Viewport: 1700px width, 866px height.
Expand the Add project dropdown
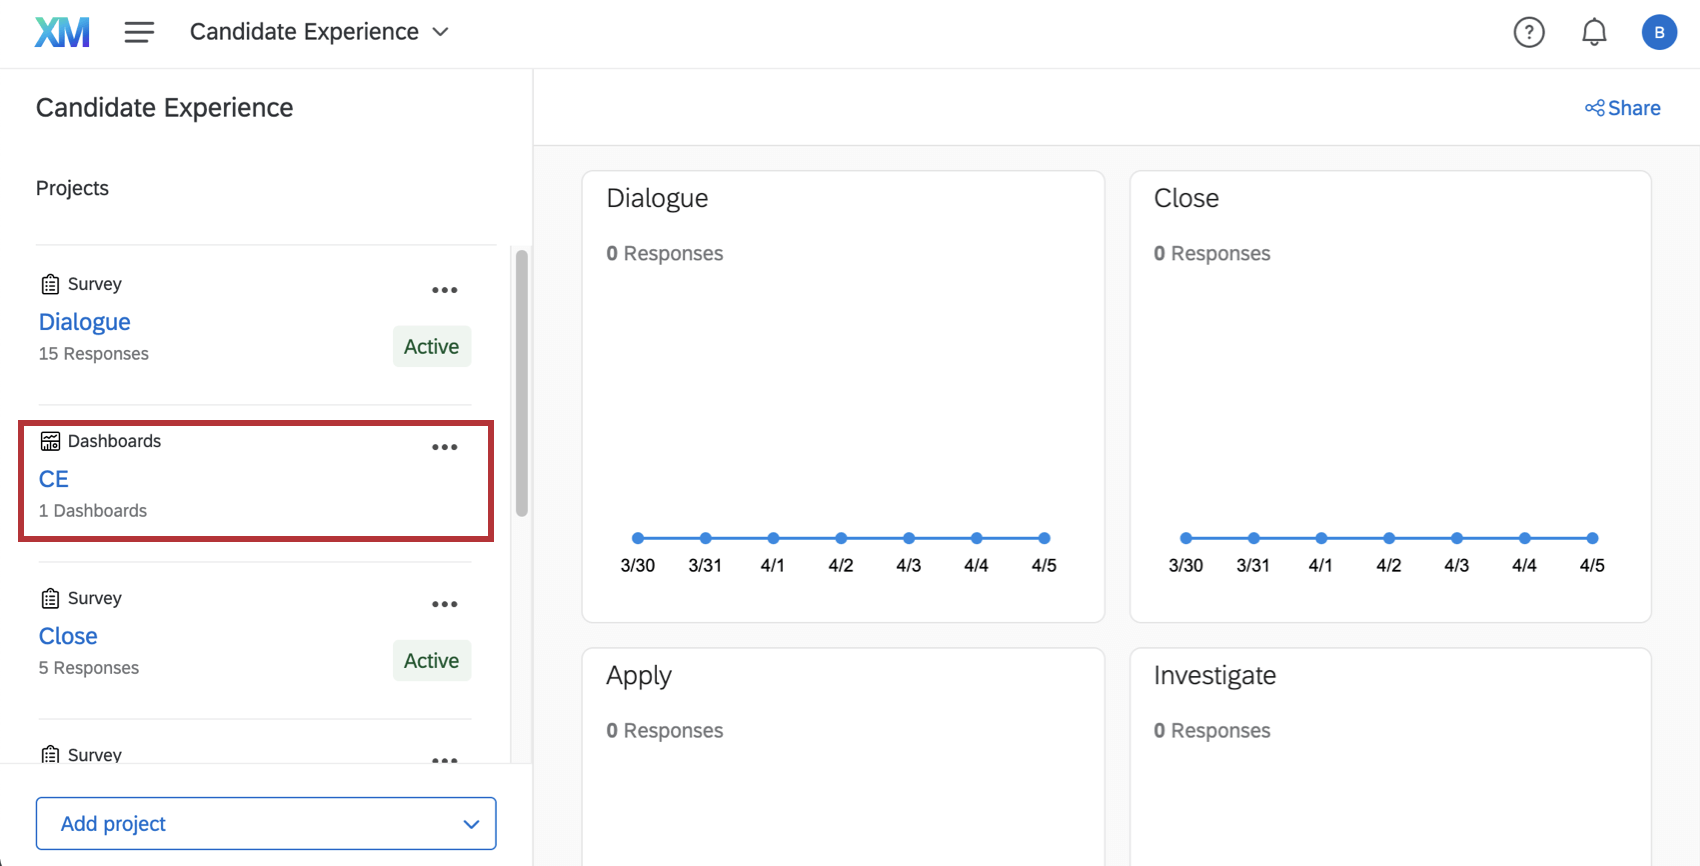click(266, 823)
